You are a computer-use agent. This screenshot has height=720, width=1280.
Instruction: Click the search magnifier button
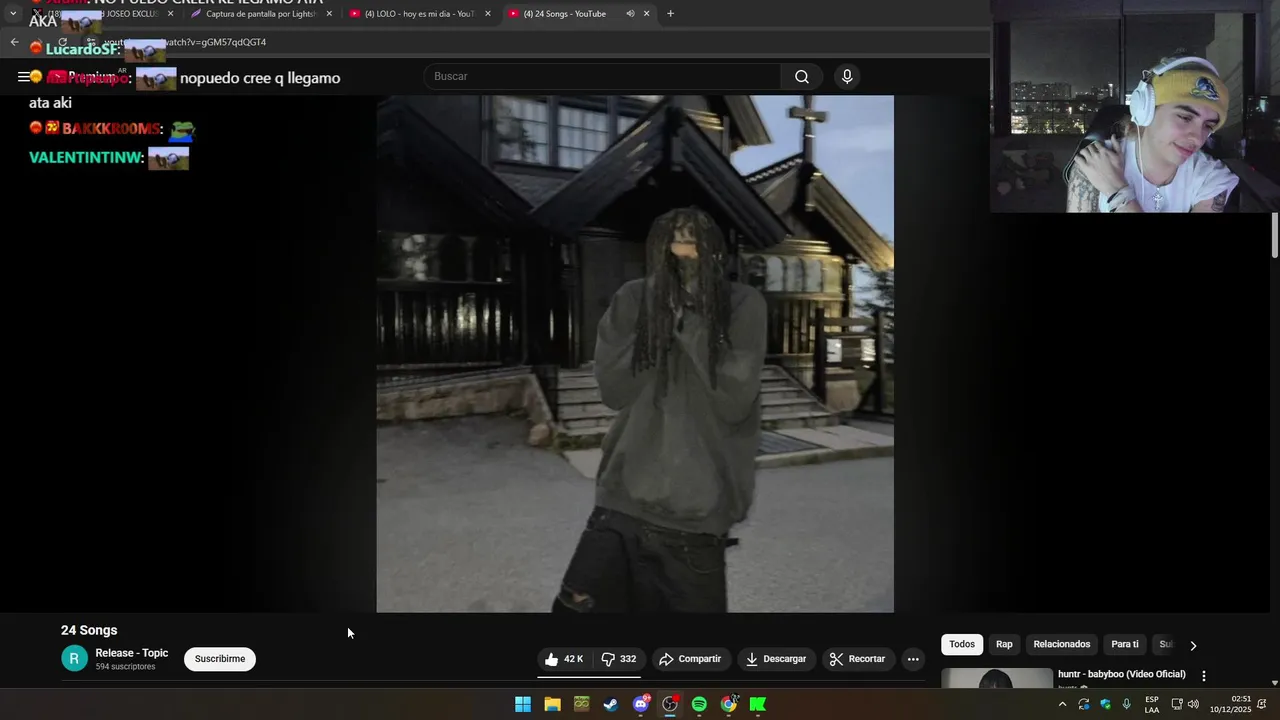tap(802, 77)
